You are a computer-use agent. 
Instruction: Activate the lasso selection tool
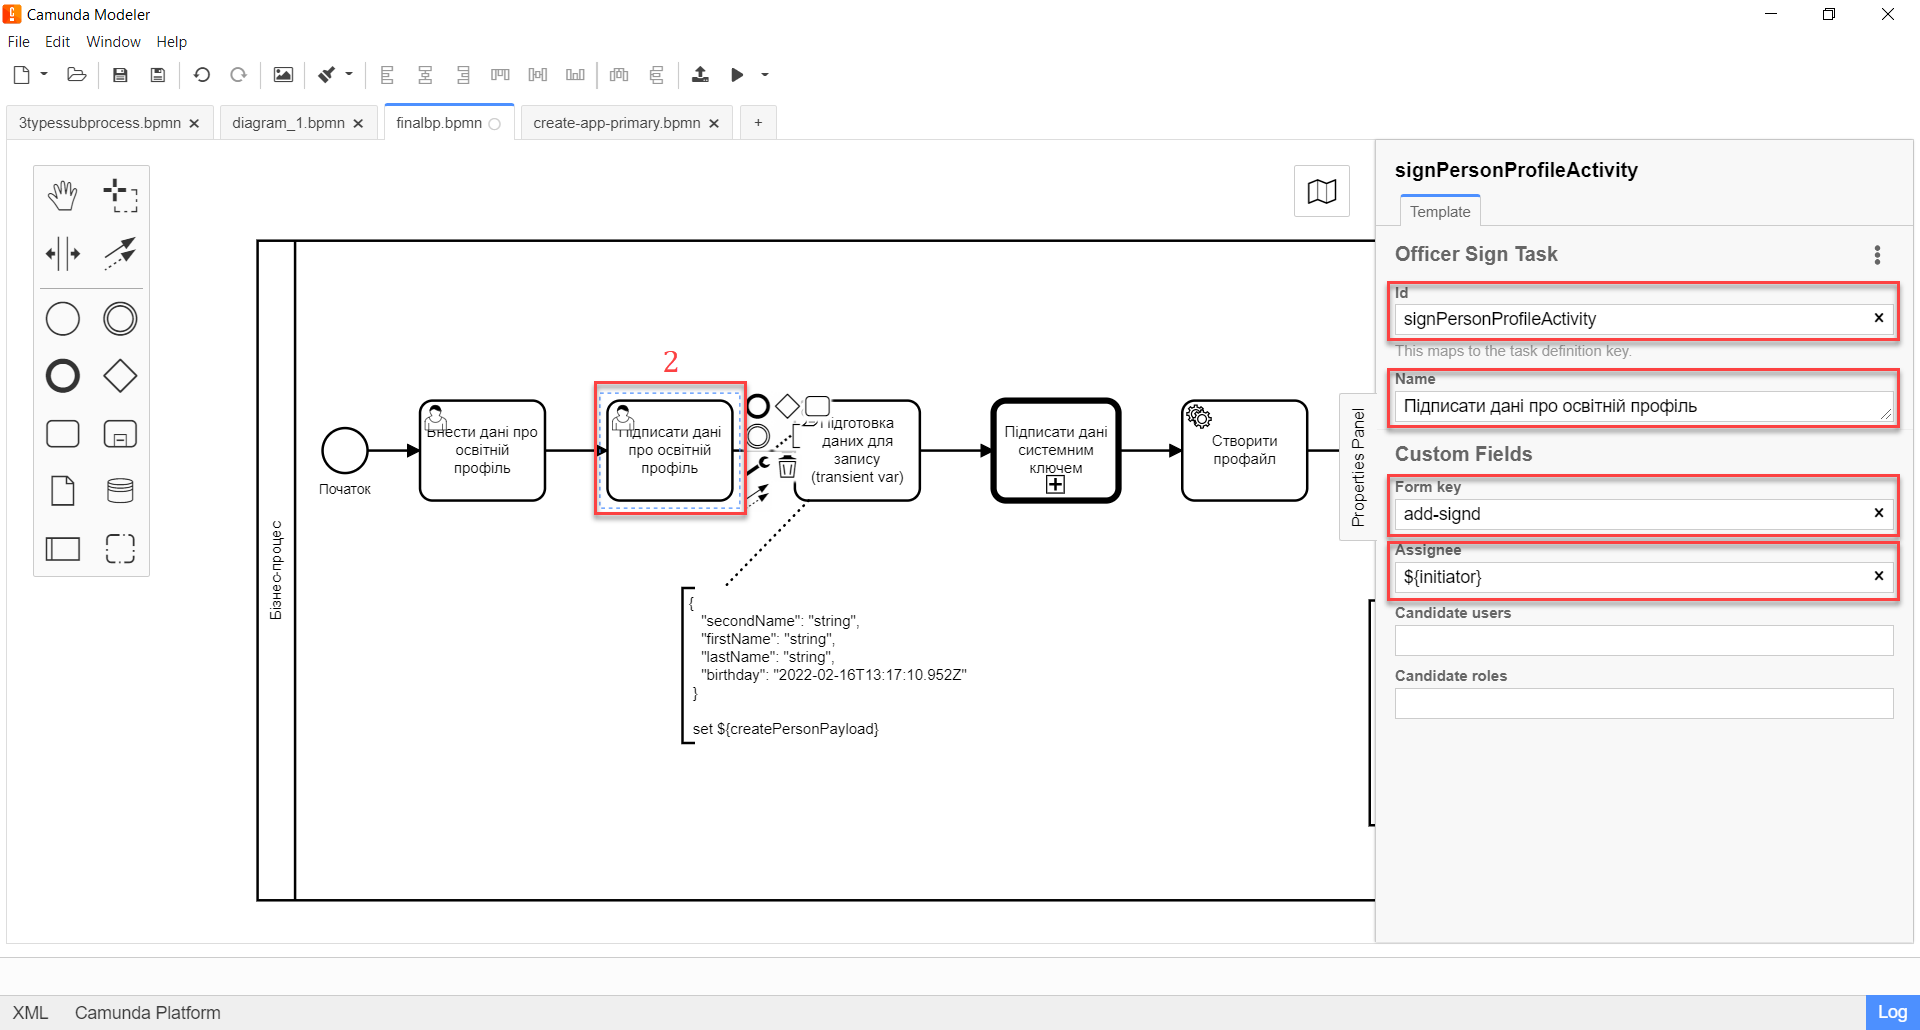[x=120, y=196]
